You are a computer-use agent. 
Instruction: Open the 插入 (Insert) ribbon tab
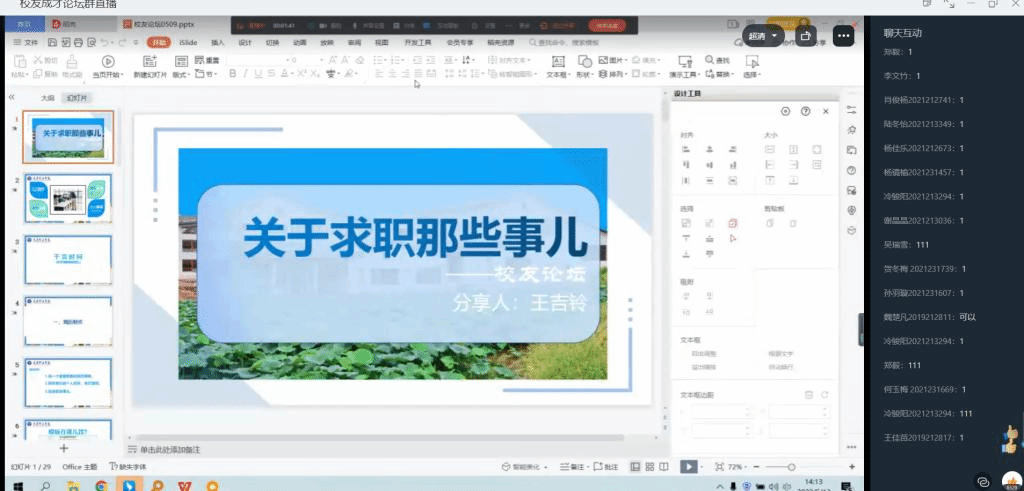(x=217, y=43)
